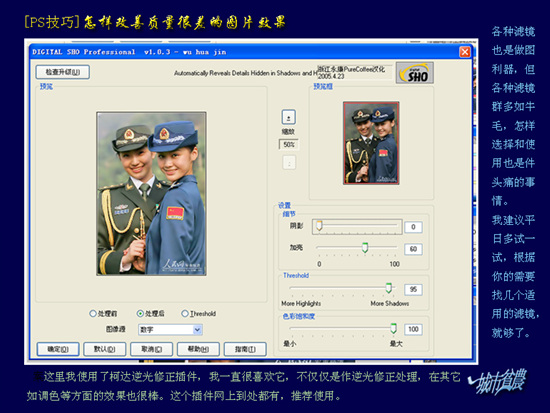Open the 指南 guide button
Viewport: 550px width, 413px height.
pyautogui.click(x=245, y=349)
